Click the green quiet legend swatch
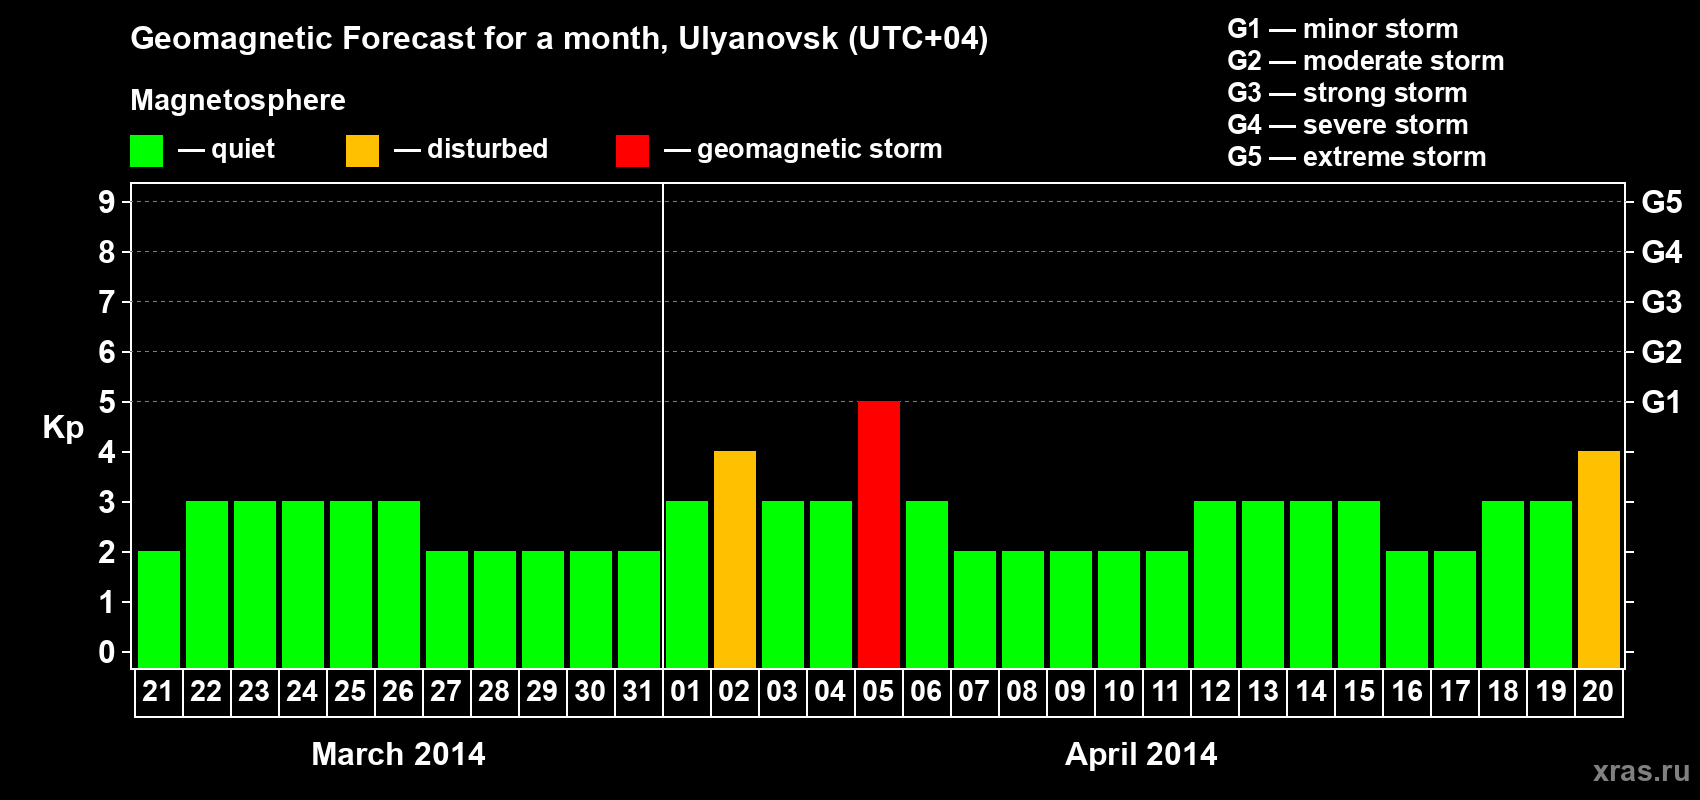1700x800 pixels. click(x=146, y=151)
